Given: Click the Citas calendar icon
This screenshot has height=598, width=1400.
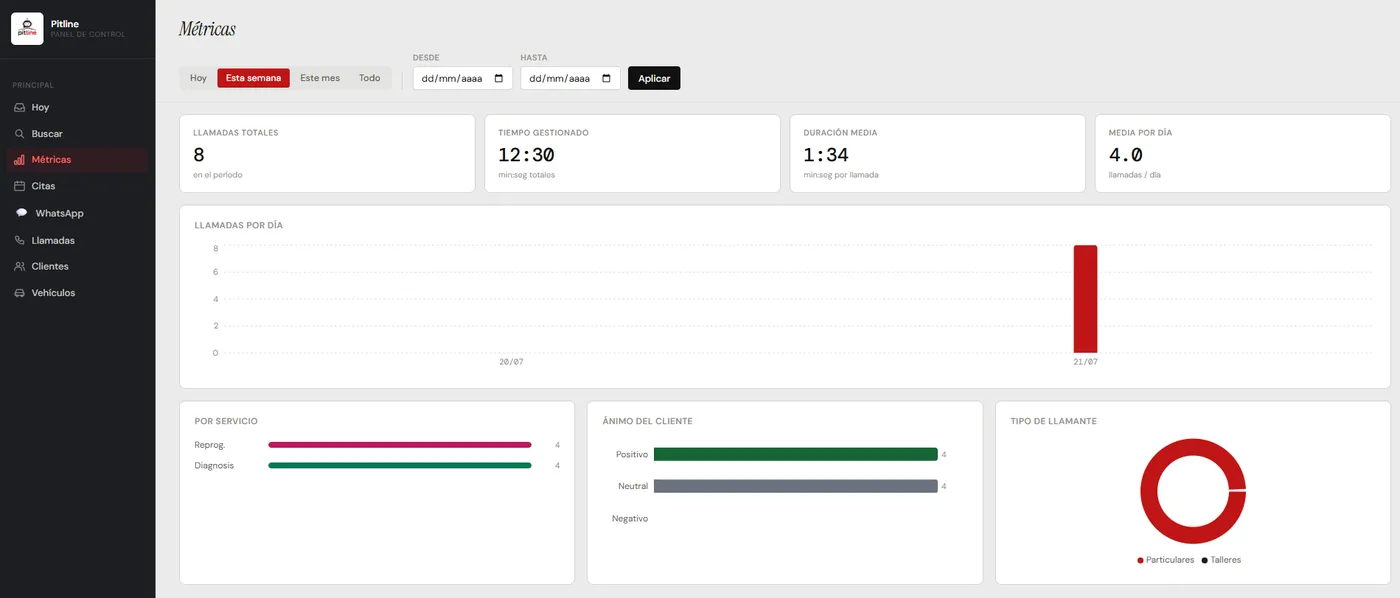Looking at the screenshot, I should point(20,186).
